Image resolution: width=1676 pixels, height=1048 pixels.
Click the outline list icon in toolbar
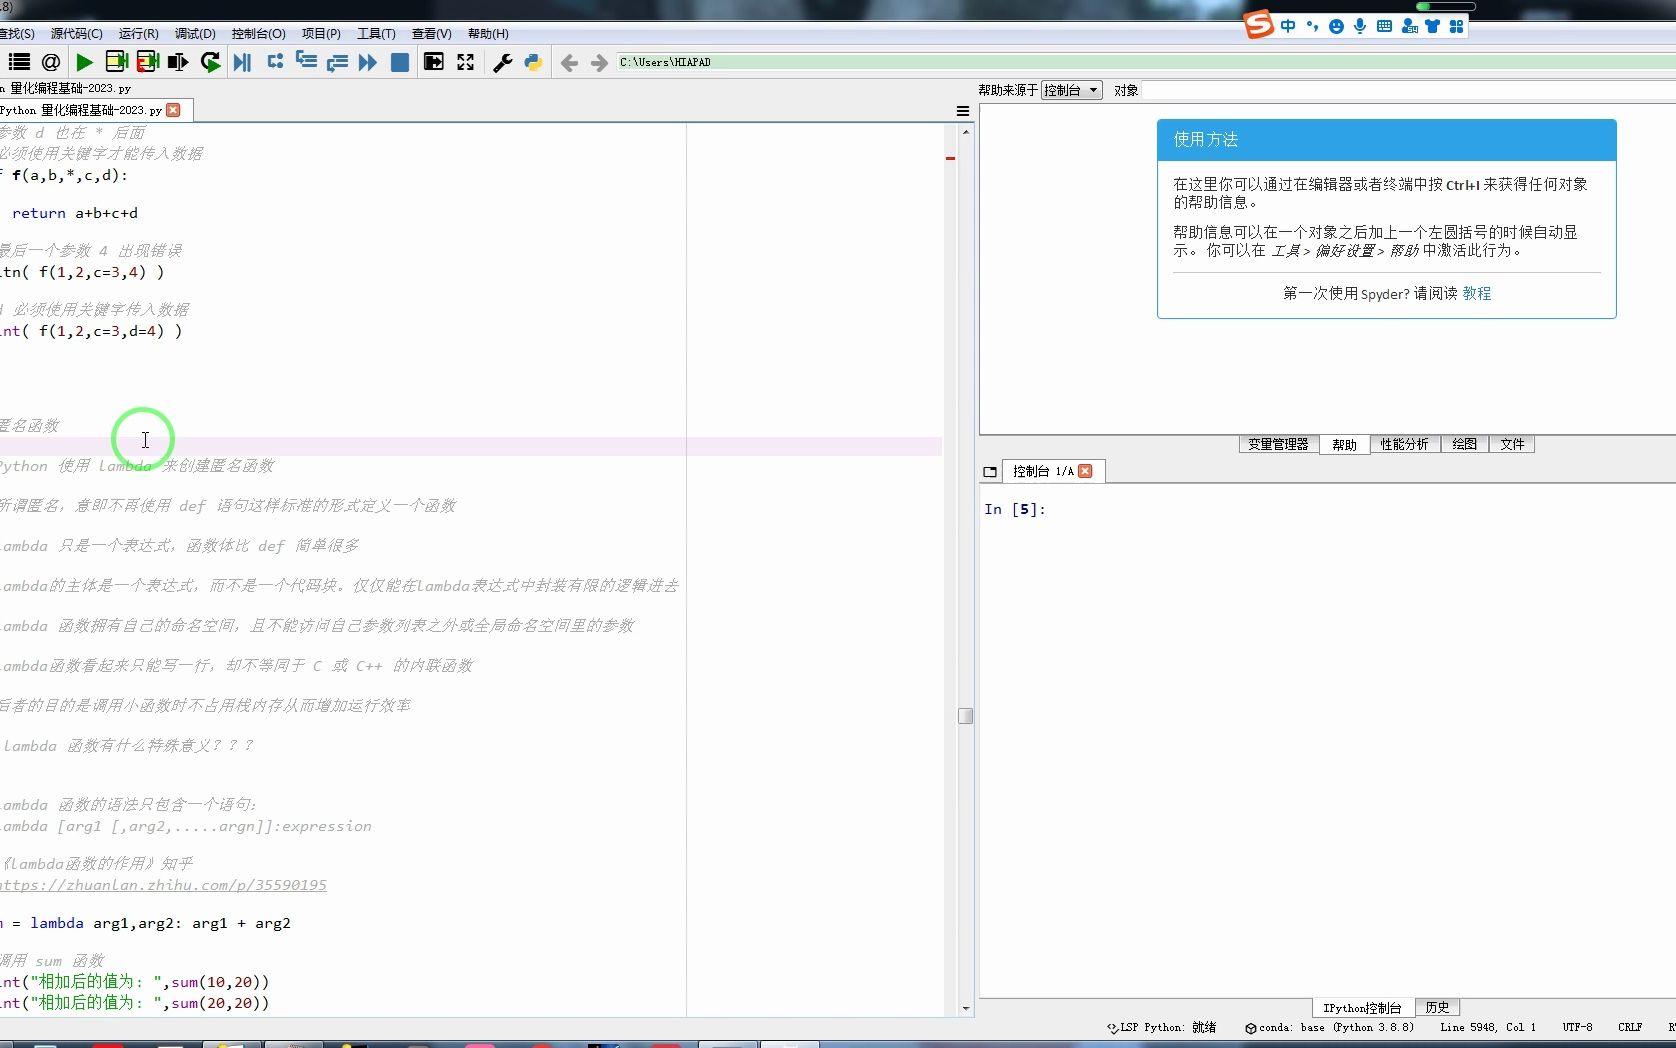tap(19, 62)
